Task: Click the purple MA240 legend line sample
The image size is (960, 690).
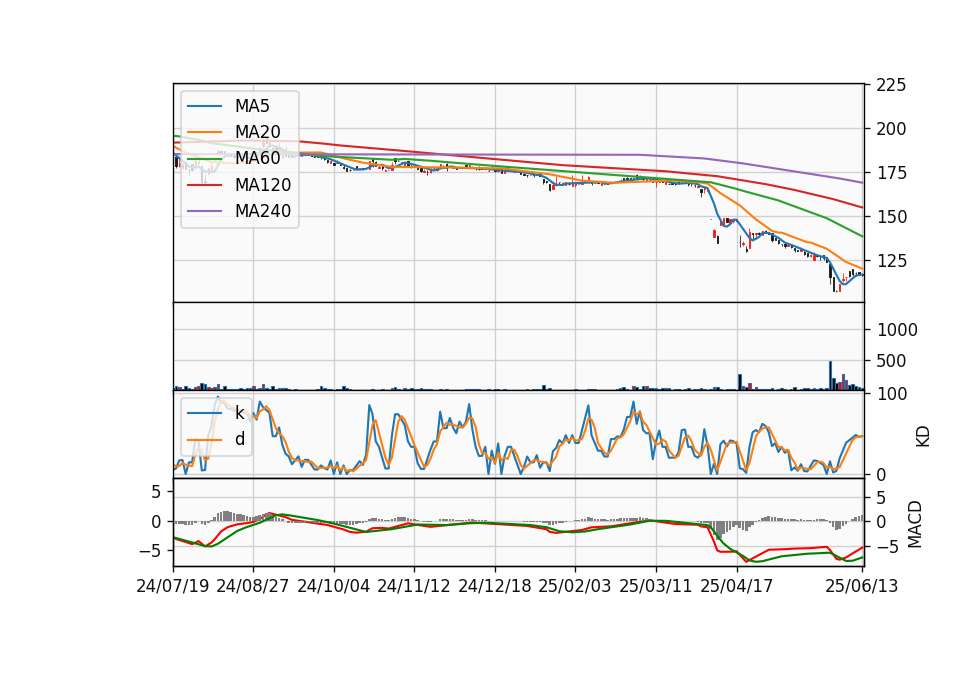Action: (x=204, y=211)
